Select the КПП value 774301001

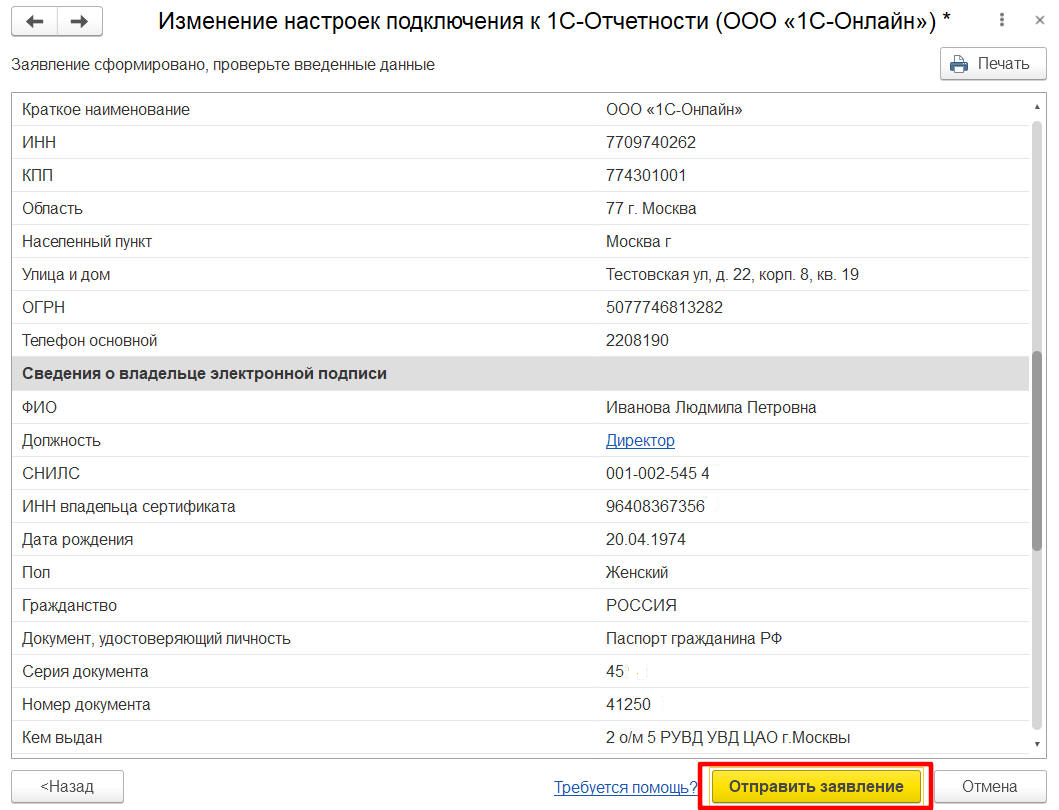click(x=646, y=176)
